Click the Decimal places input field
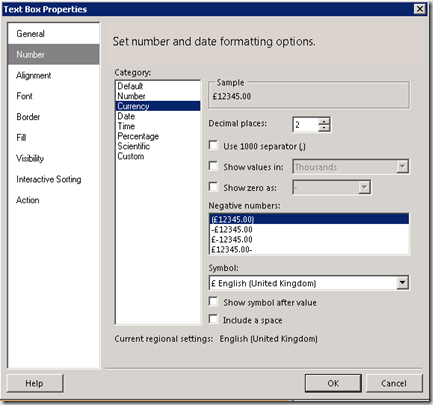This screenshot has width=433, height=405. point(305,125)
